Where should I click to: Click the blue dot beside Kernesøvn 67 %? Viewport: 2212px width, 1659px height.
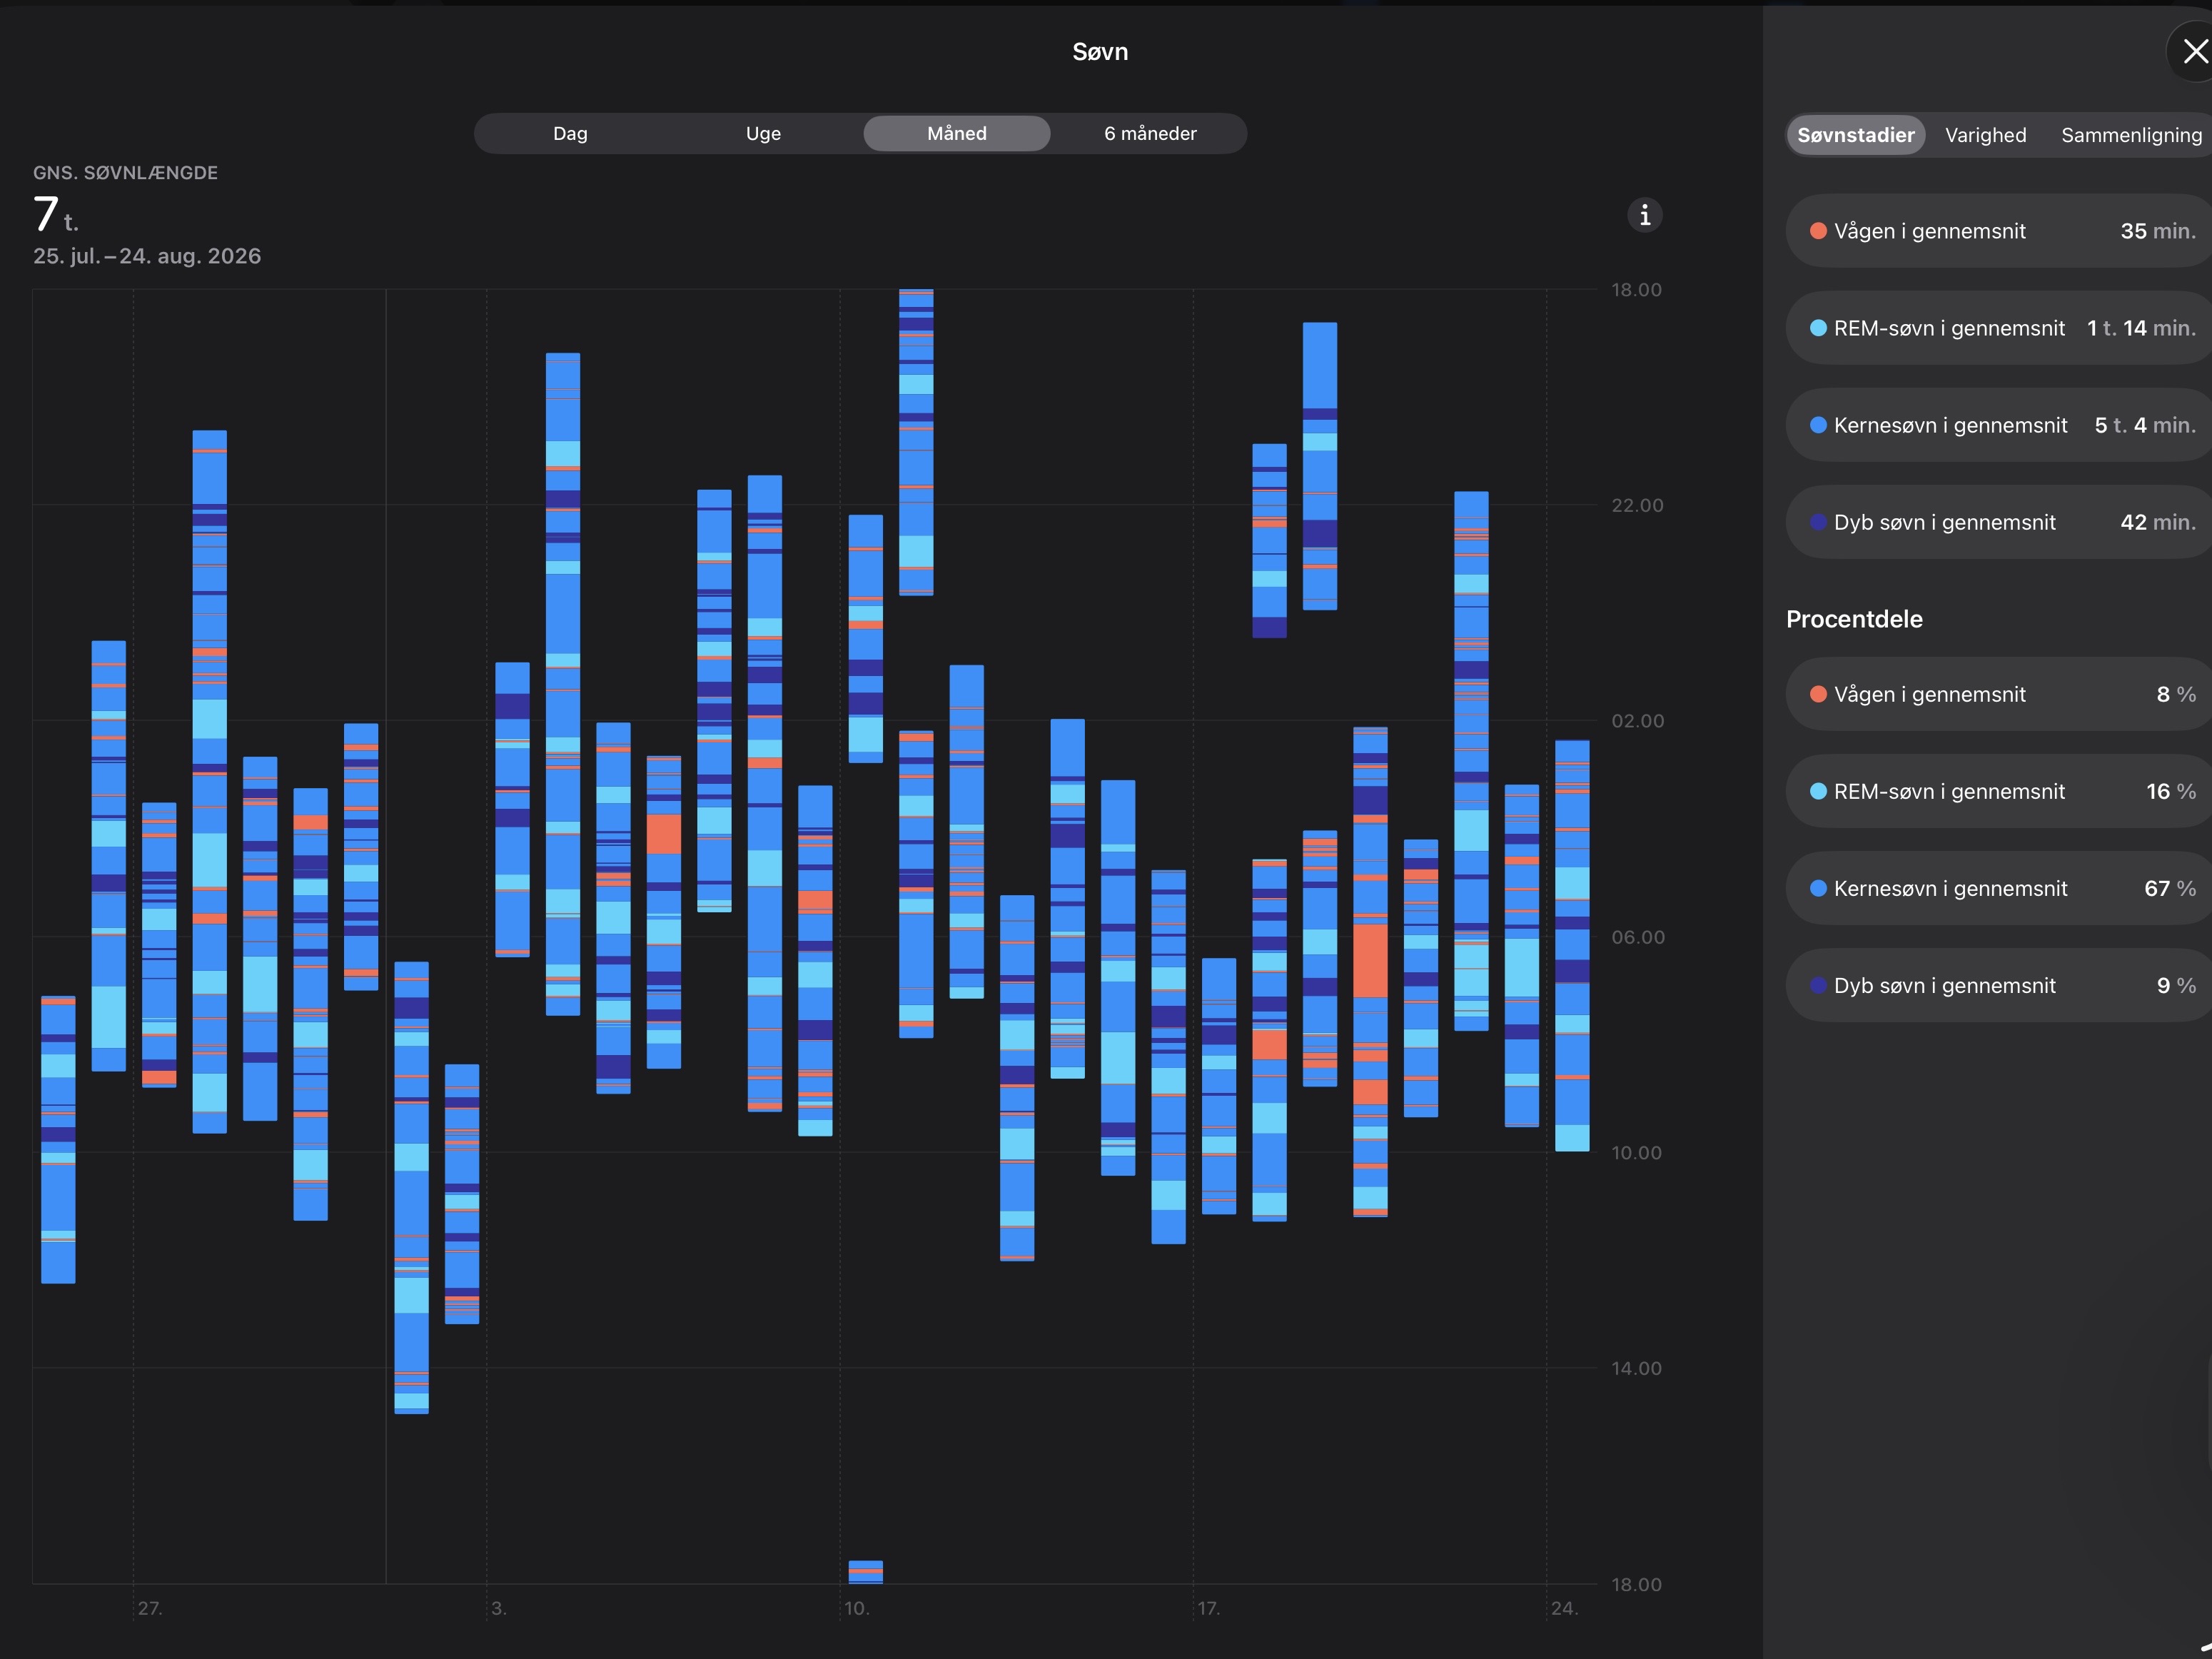click(1818, 888)
